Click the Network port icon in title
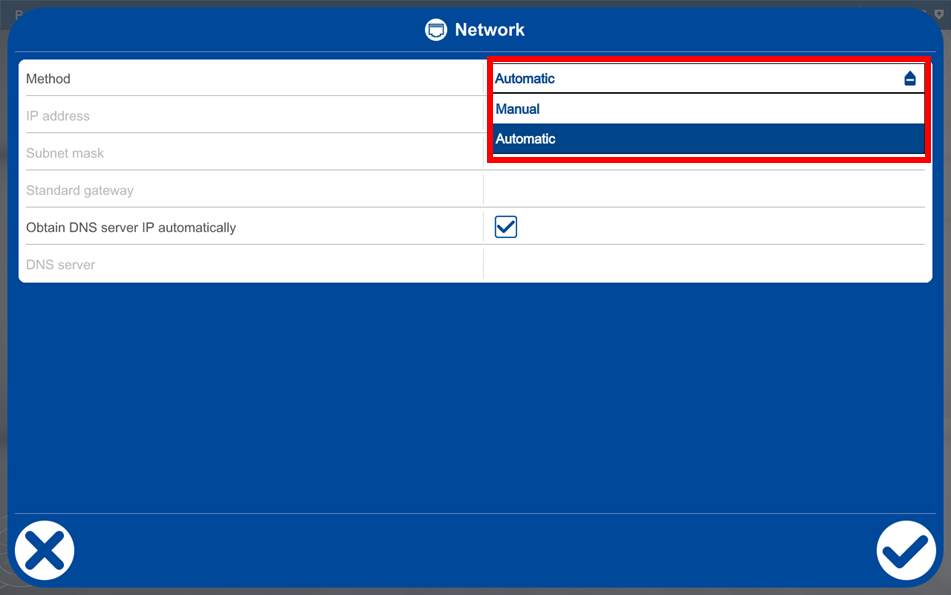The width and height of the screenshot is (951, 595). [x=436, y=30]
